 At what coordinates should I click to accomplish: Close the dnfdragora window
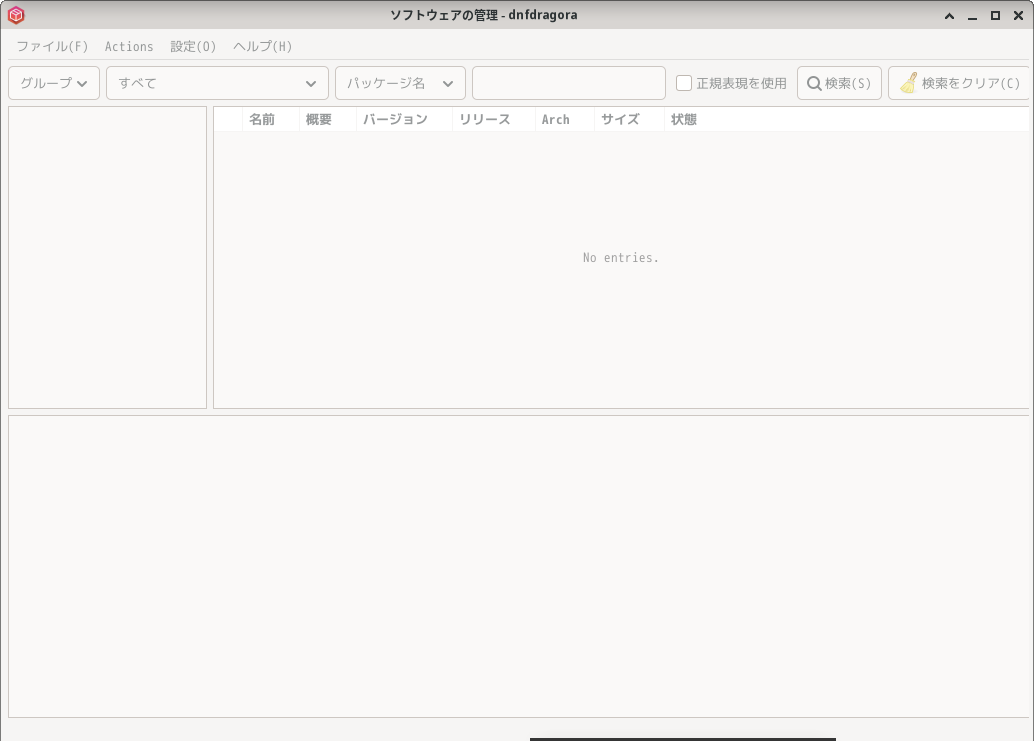pyautogui.click(x=1018, y=15)
